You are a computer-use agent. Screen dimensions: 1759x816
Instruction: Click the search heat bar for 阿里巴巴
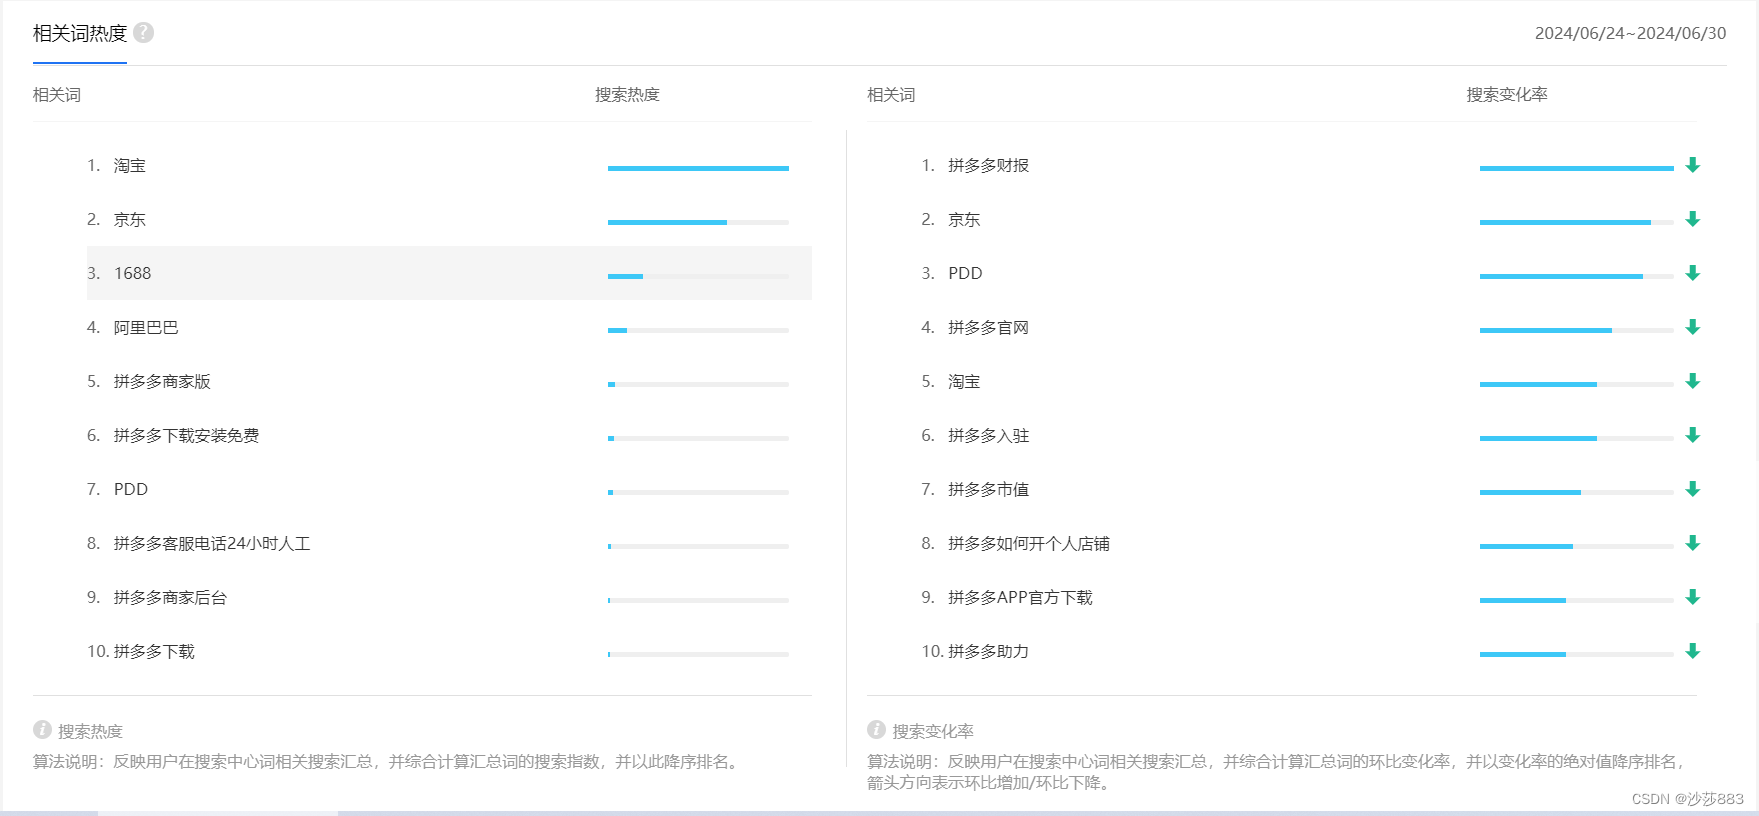tap(698, 330)
